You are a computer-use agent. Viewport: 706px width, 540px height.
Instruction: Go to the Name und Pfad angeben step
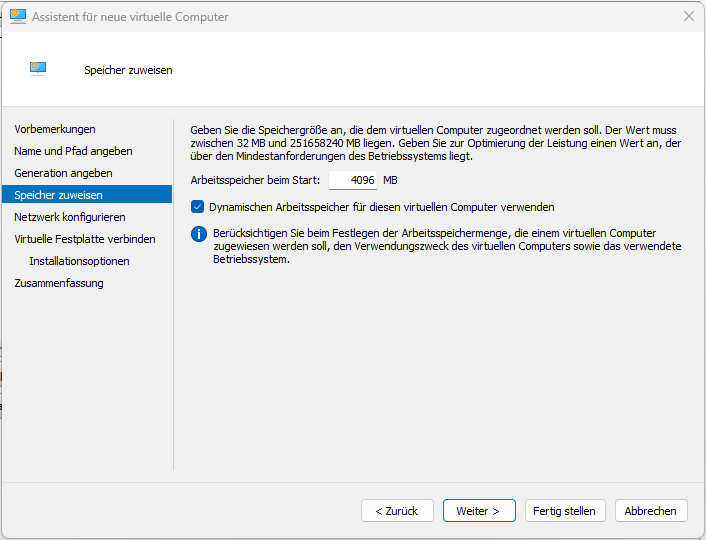coord(73,151)
